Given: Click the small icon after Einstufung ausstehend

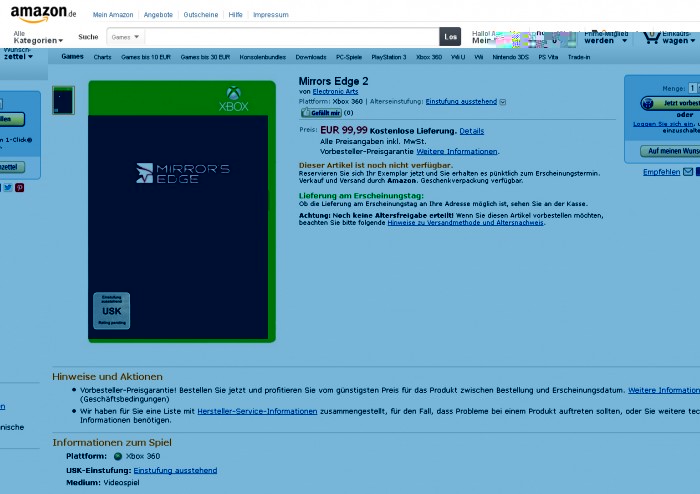Looking at the screenshot, I should click(x=503, y=101).
